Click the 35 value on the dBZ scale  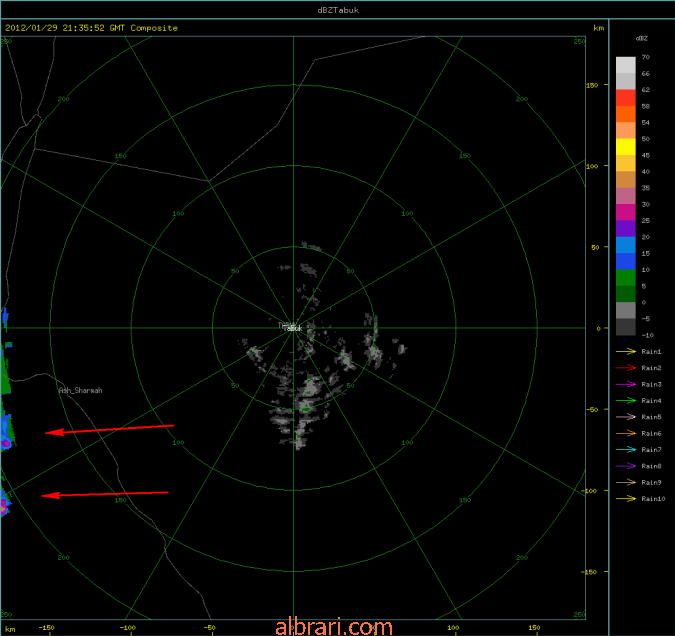(x=645, y=188)
